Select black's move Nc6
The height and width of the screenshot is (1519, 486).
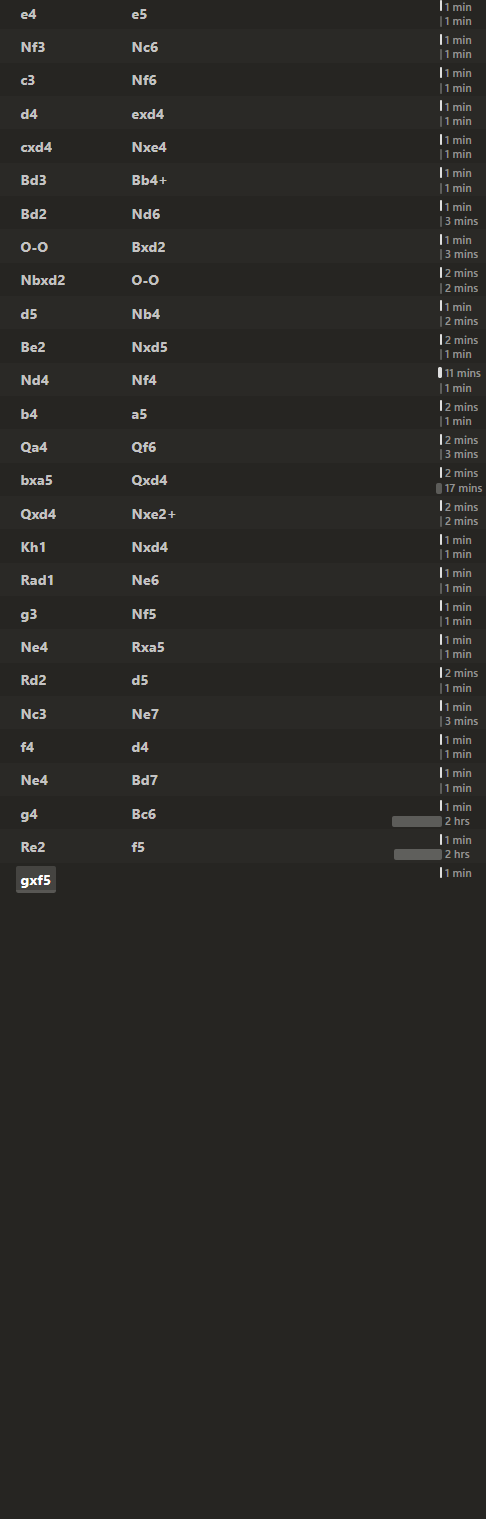(144, 47)
